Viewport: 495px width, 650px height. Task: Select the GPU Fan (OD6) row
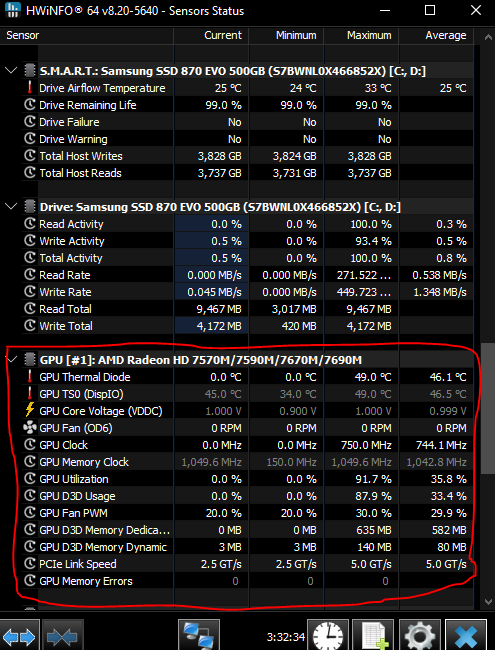point(248,428)
